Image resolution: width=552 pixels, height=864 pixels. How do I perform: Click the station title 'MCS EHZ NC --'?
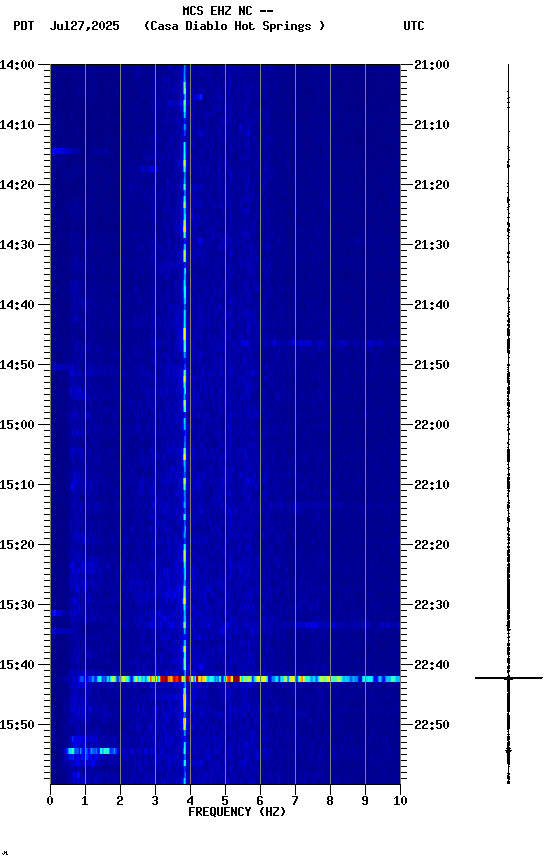(x=228, y=10)
